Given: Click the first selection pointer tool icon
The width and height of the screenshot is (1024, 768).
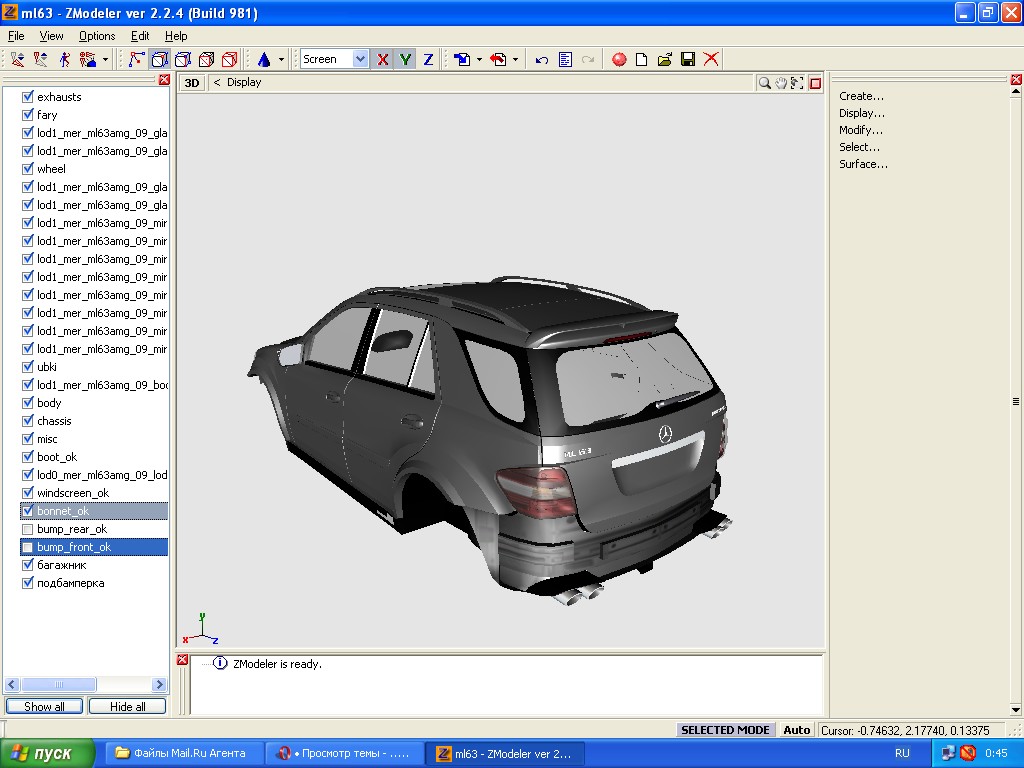Looking at the screenshot, I should pyautogui.click(x=18, y=59).
